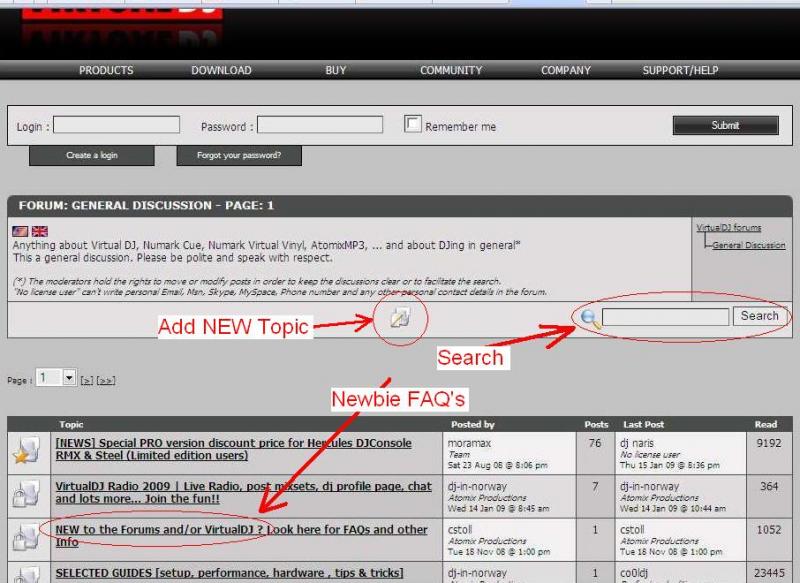Open VirtualDJ Radio 2009 topic
The height and width of the screenshot is (583, 800).
(243, 493)
